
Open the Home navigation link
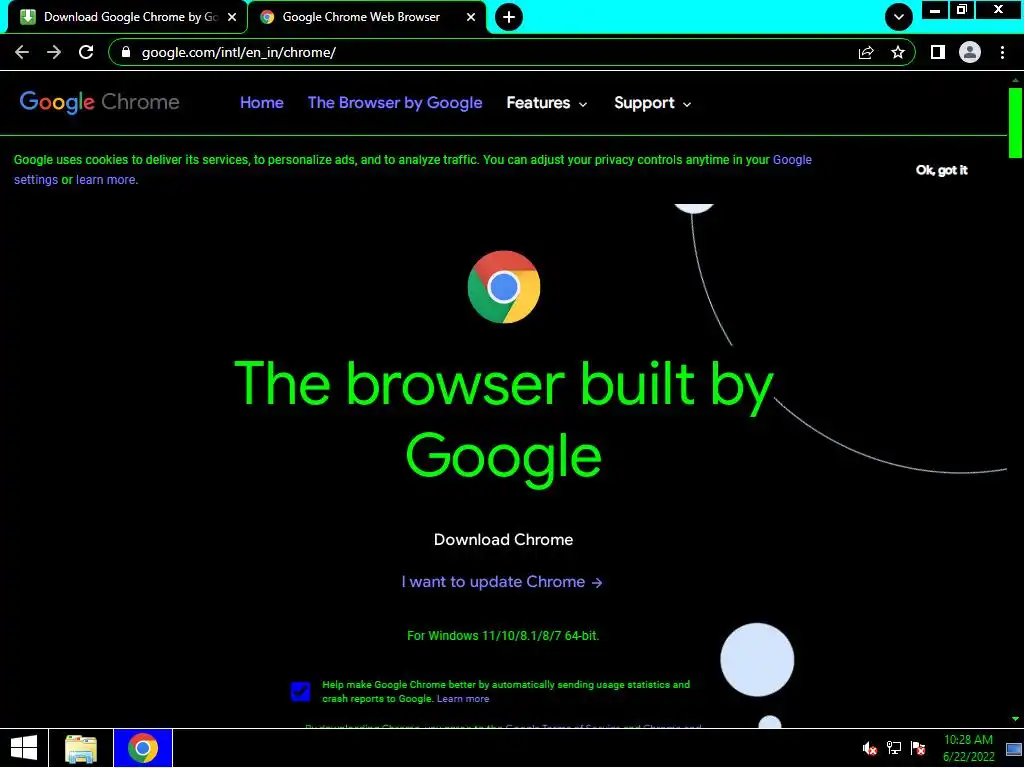pos(261,103)
